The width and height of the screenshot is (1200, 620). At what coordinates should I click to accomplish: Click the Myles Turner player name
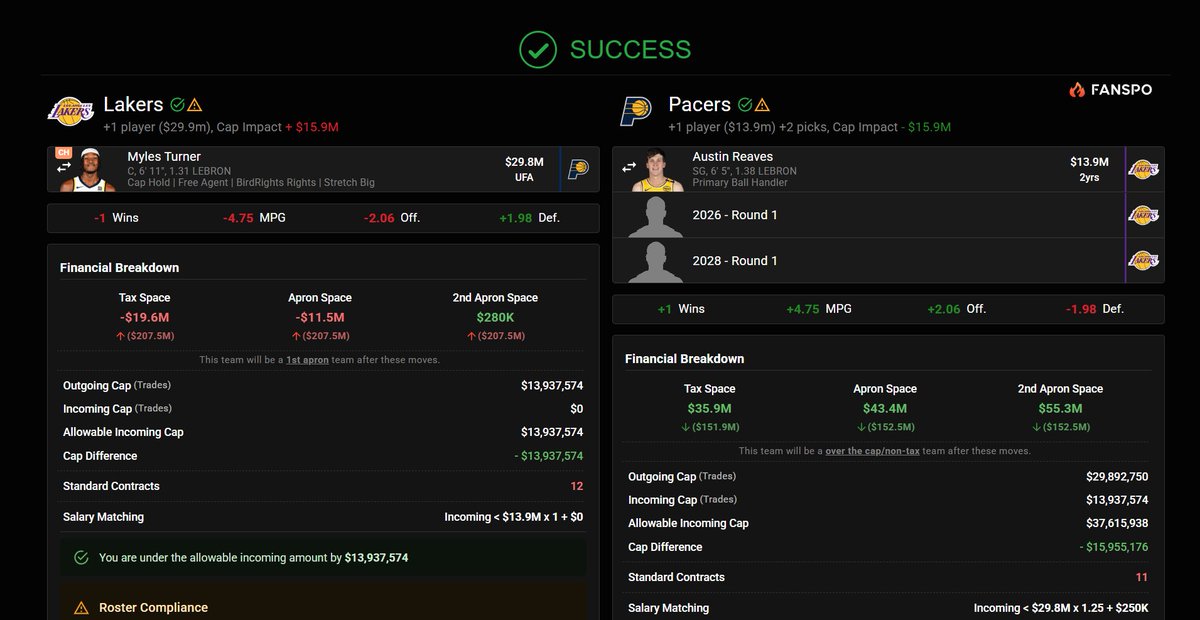click(x=164, y=156)
